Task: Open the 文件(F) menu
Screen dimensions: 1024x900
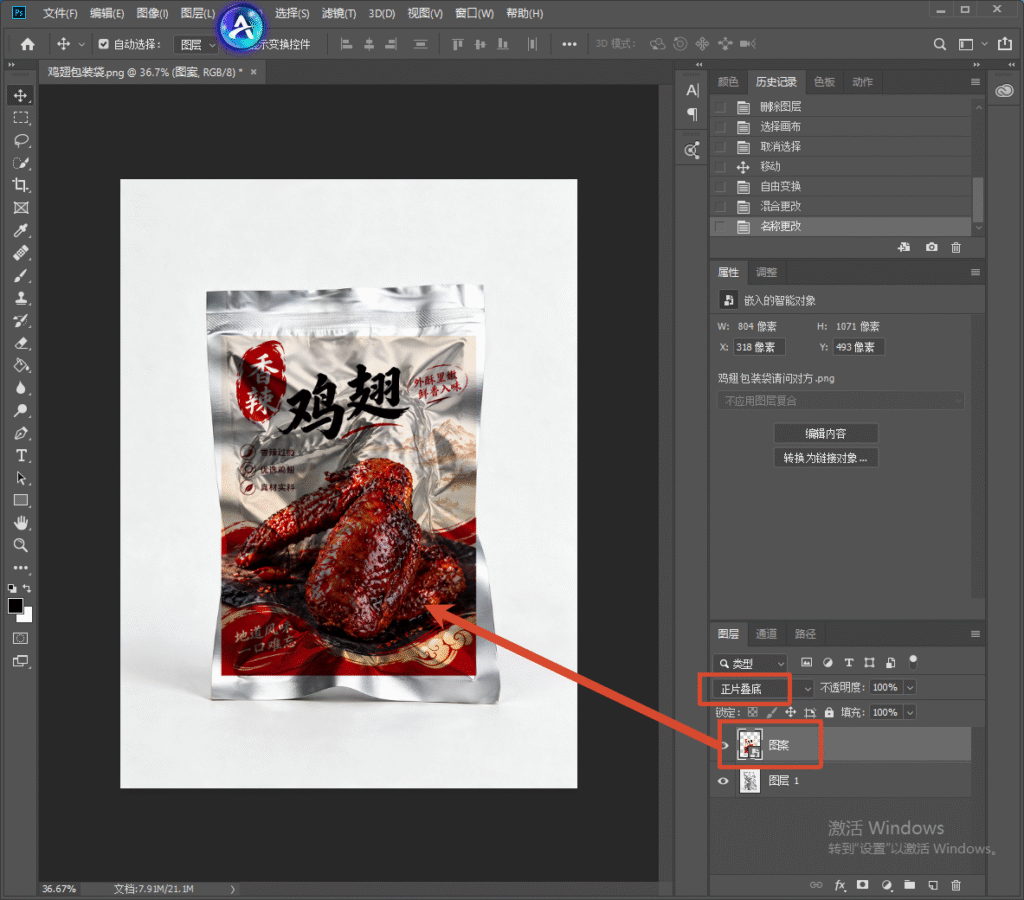Action: coord(59,13)
